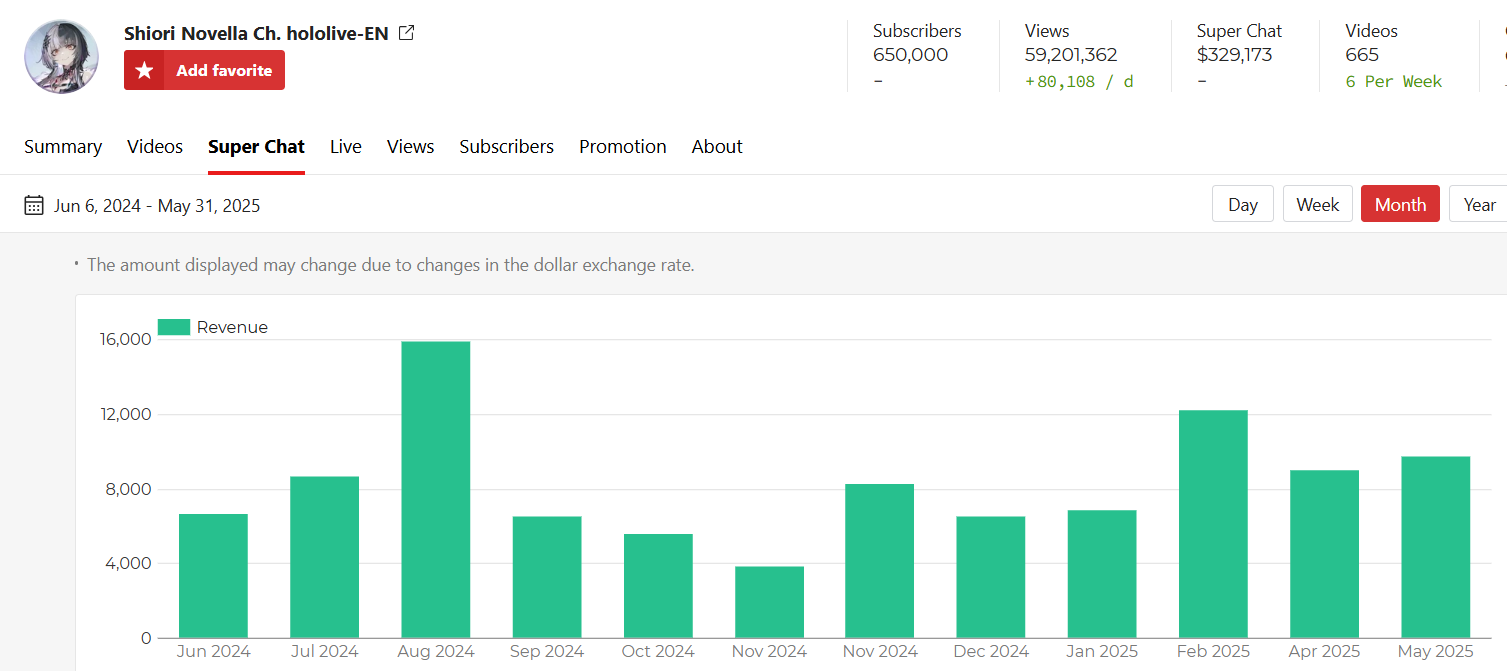Screen dimensions: 1507x671
Task: Open date range Jun 6, 2024 - May 31, 2025
Action: [x=157, y=206]
